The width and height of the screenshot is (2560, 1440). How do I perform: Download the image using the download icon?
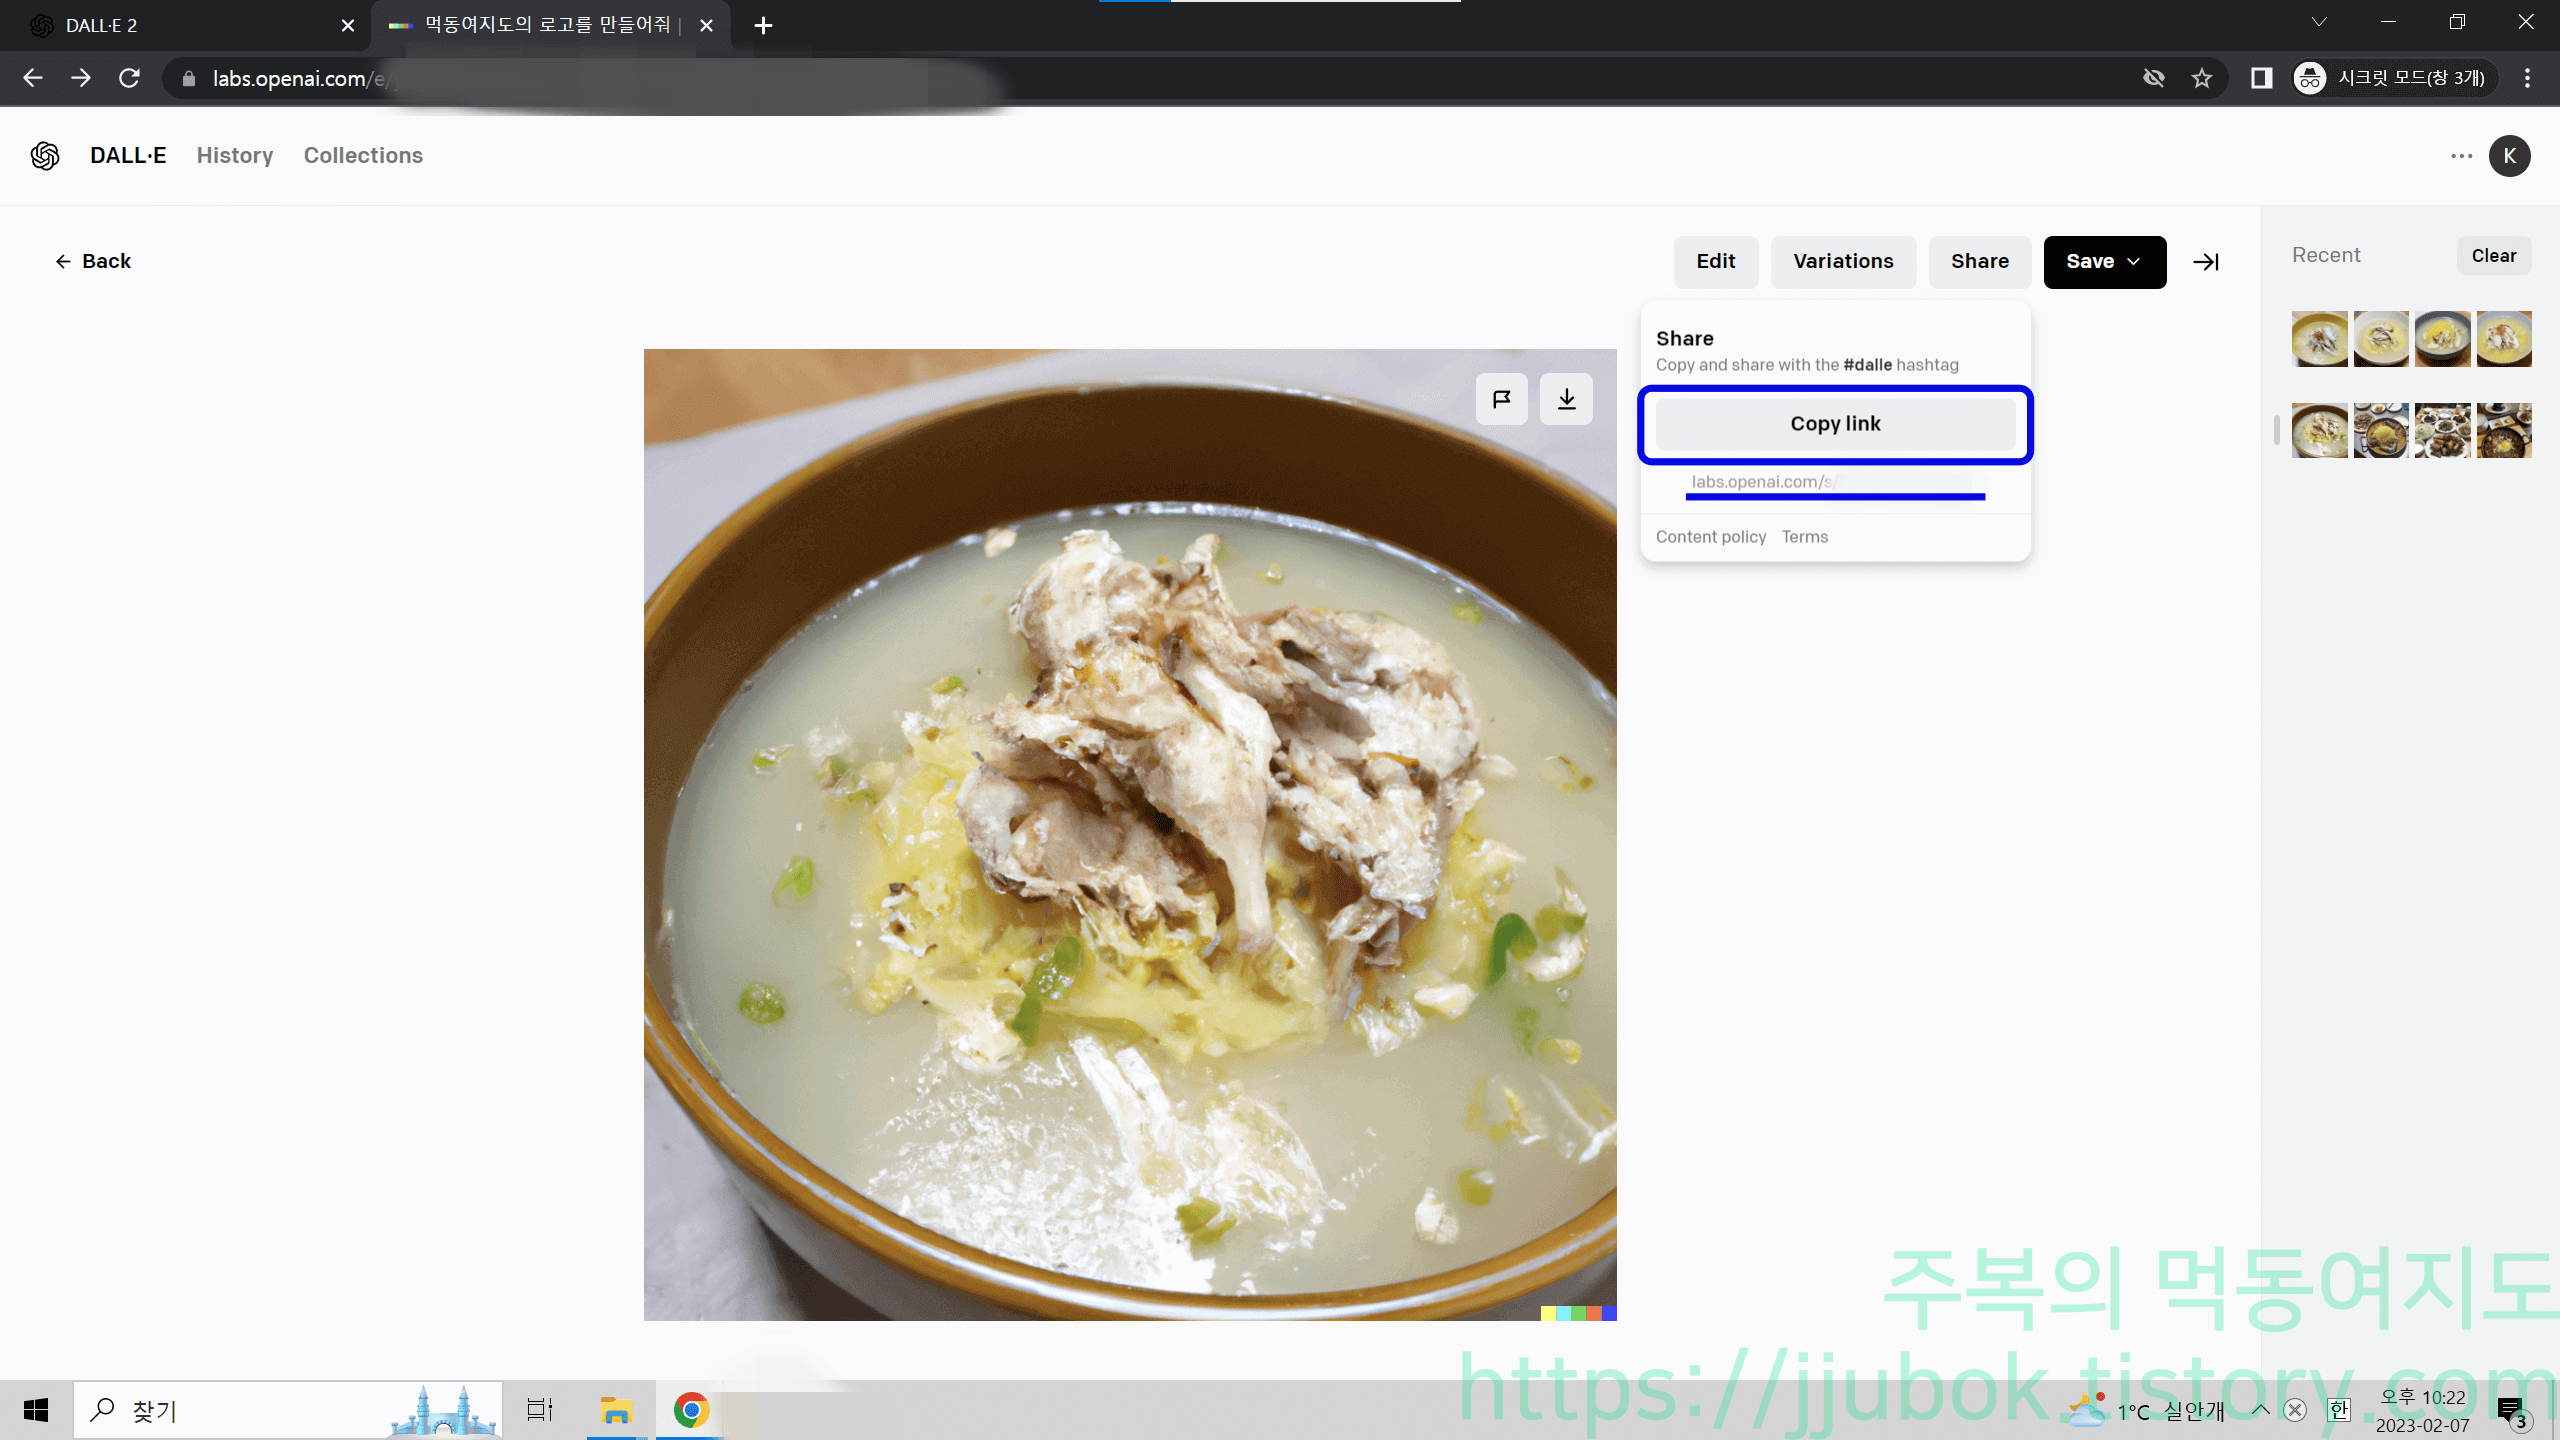(x=1566, y=398)
